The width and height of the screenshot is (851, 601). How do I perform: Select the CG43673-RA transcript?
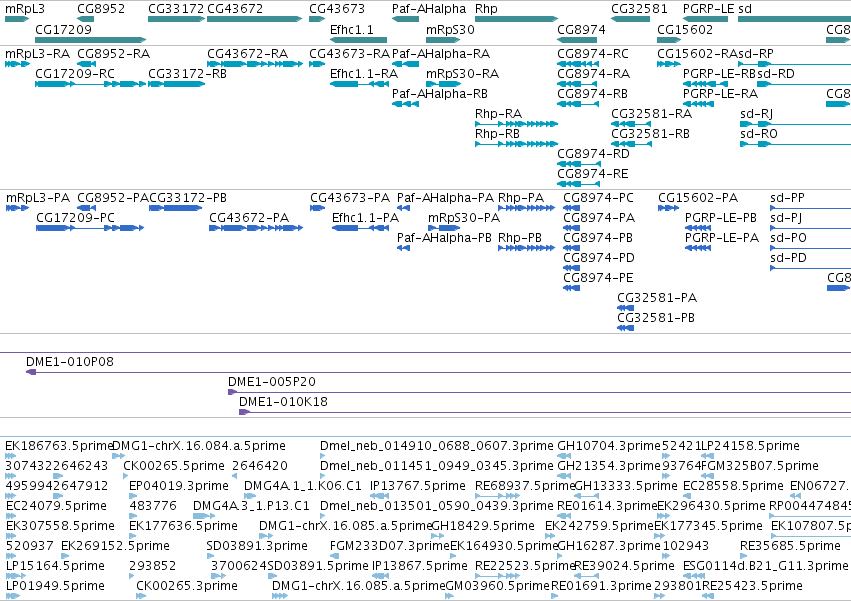317,64
